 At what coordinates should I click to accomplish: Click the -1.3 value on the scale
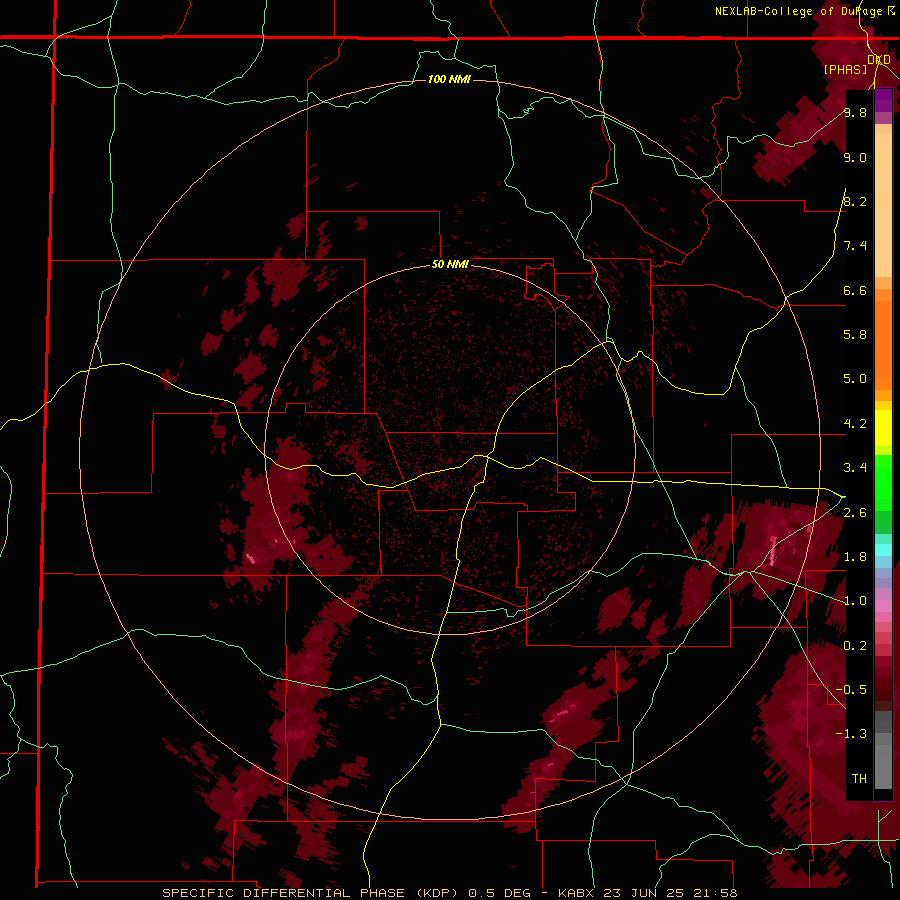point(851,734)
